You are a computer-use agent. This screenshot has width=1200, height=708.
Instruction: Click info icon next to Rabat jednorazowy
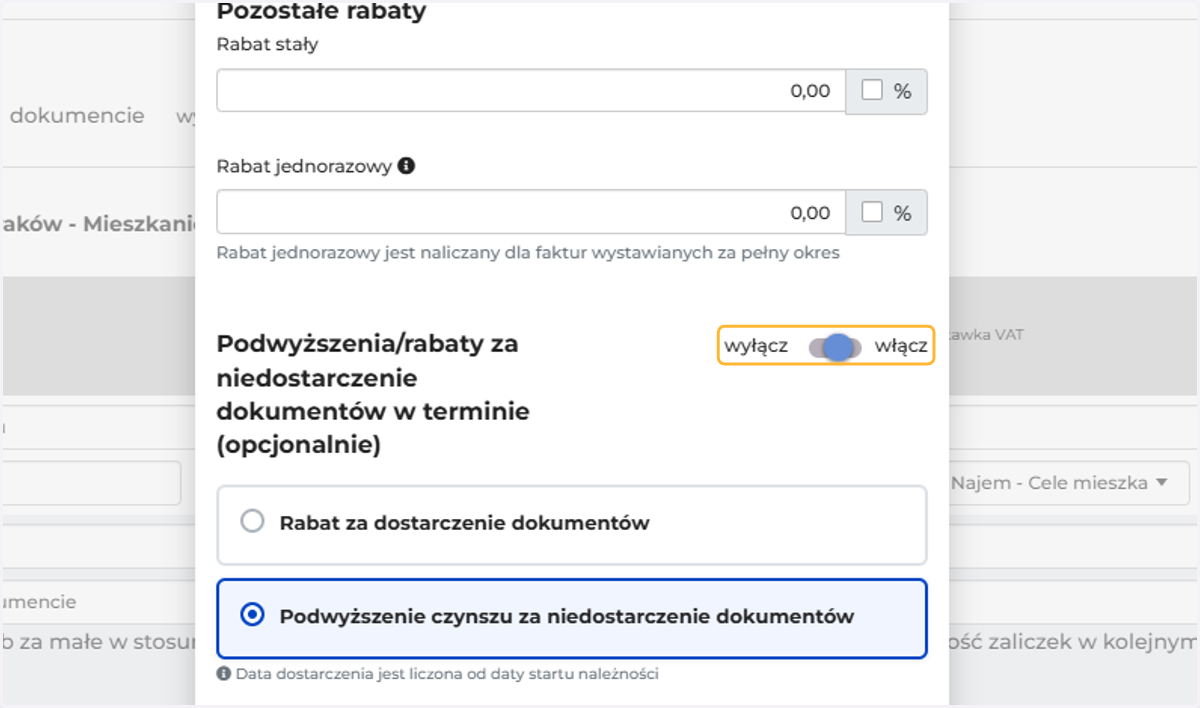pyautogui.click(x=406, y=166)
